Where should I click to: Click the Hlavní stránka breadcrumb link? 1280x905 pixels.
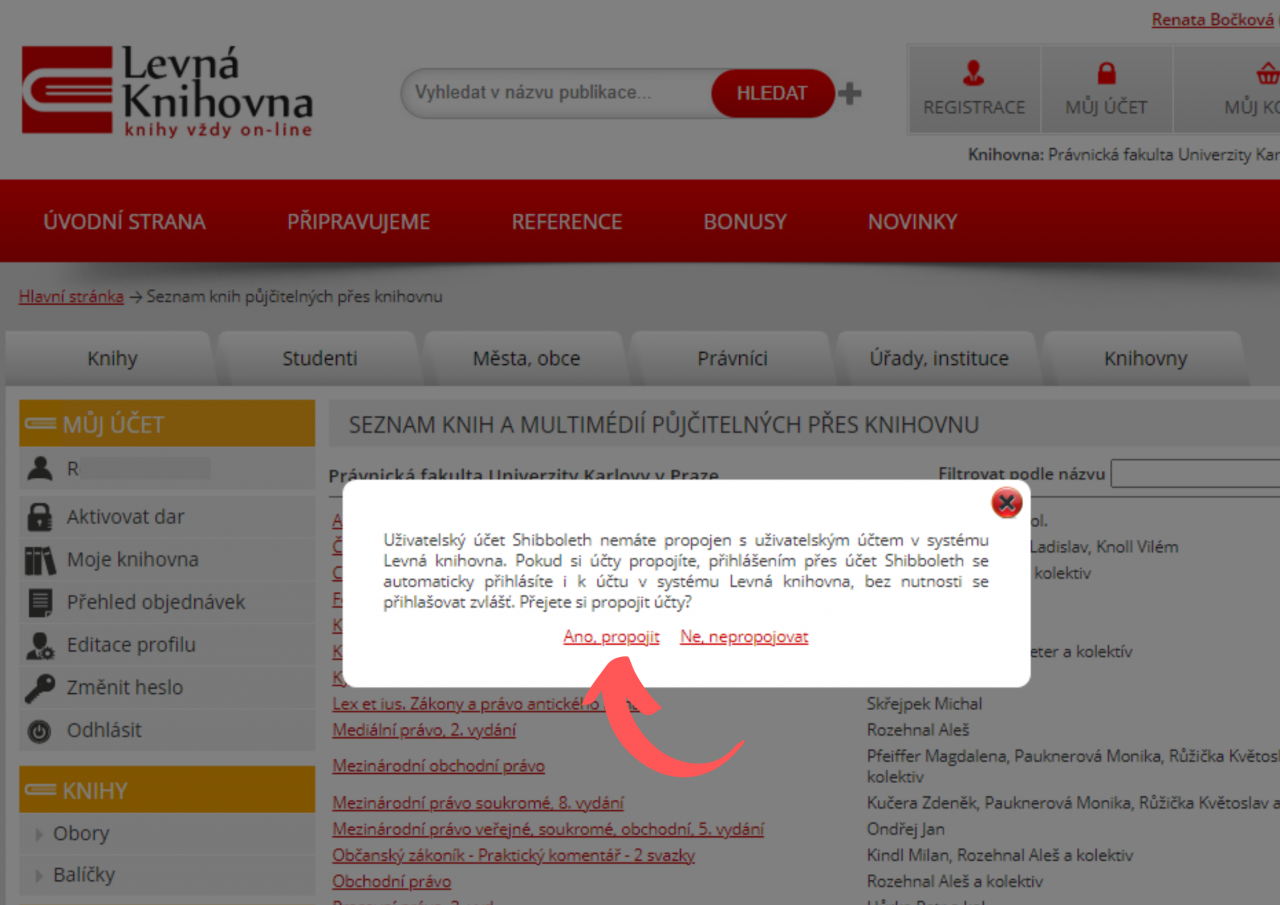[x=71, y=297]
